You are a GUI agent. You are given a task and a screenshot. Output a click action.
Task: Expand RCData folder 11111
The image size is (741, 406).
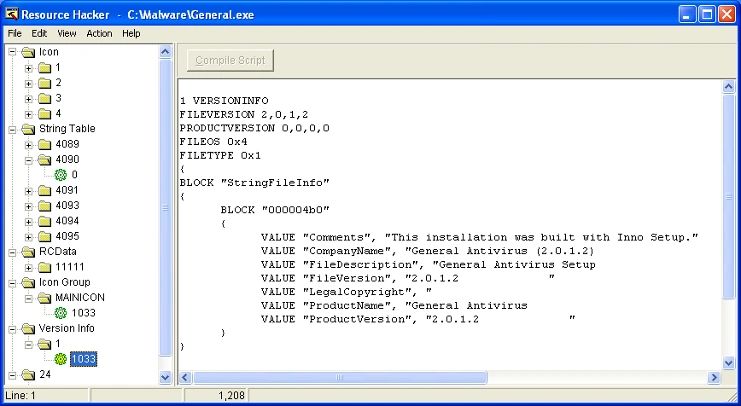pyautogui.click(x=29, y=268)
